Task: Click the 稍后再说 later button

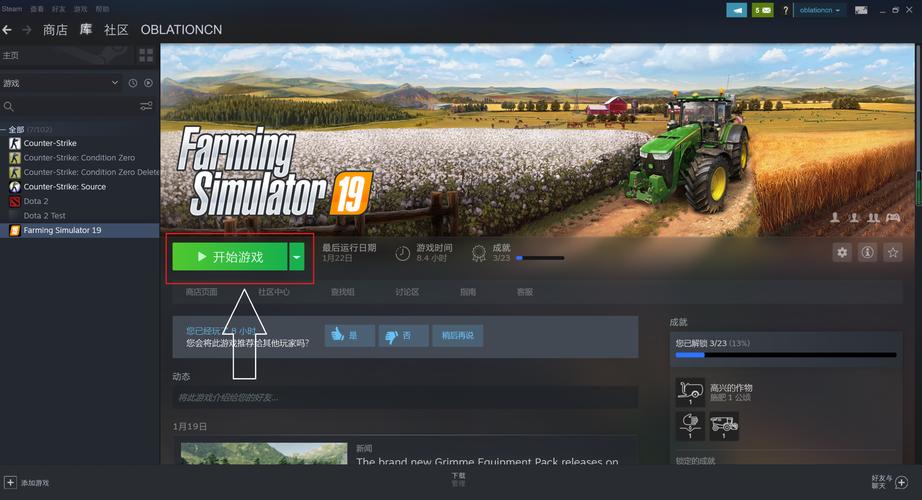Action: tap(457, 335)
